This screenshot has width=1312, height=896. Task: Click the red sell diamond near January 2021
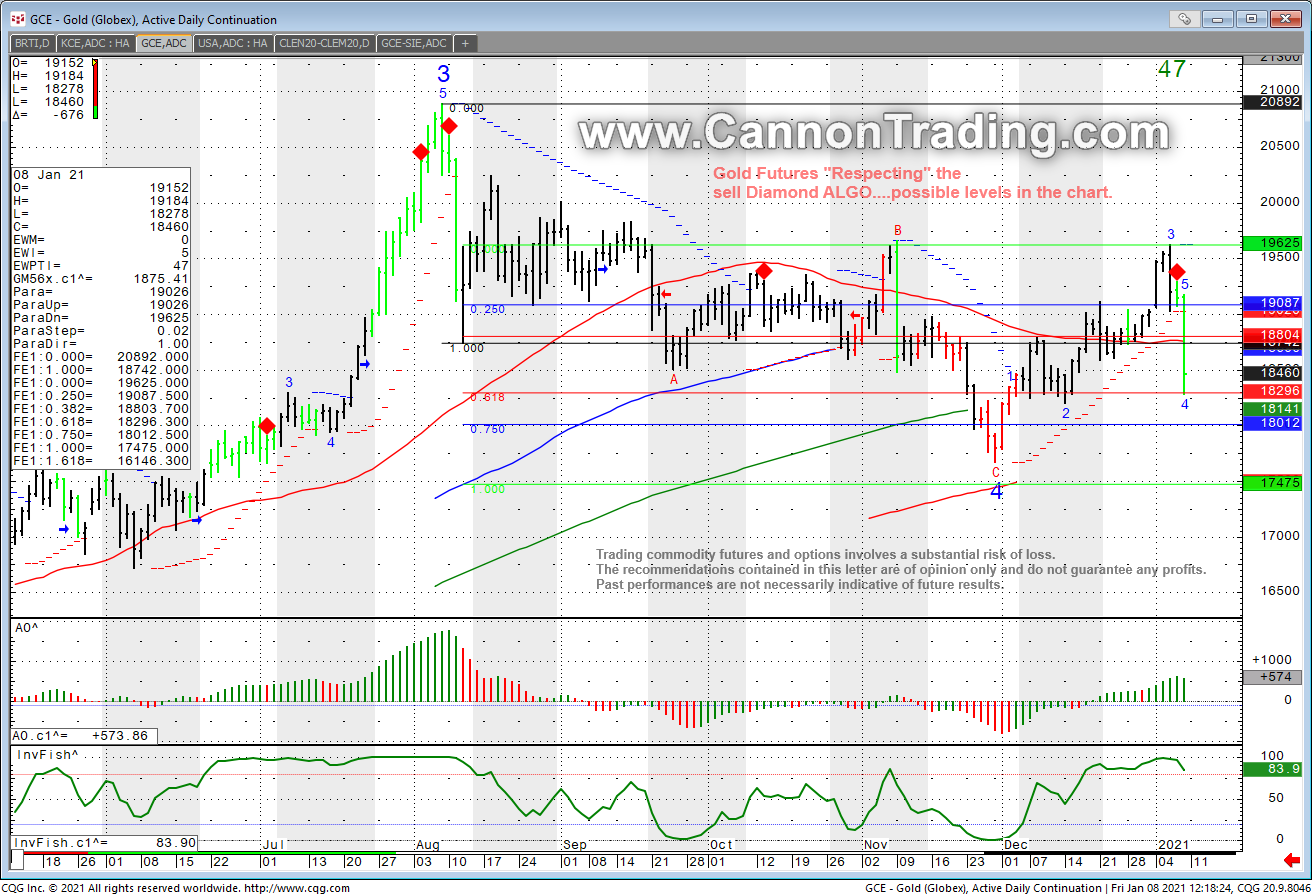(x=1178, y=272)
